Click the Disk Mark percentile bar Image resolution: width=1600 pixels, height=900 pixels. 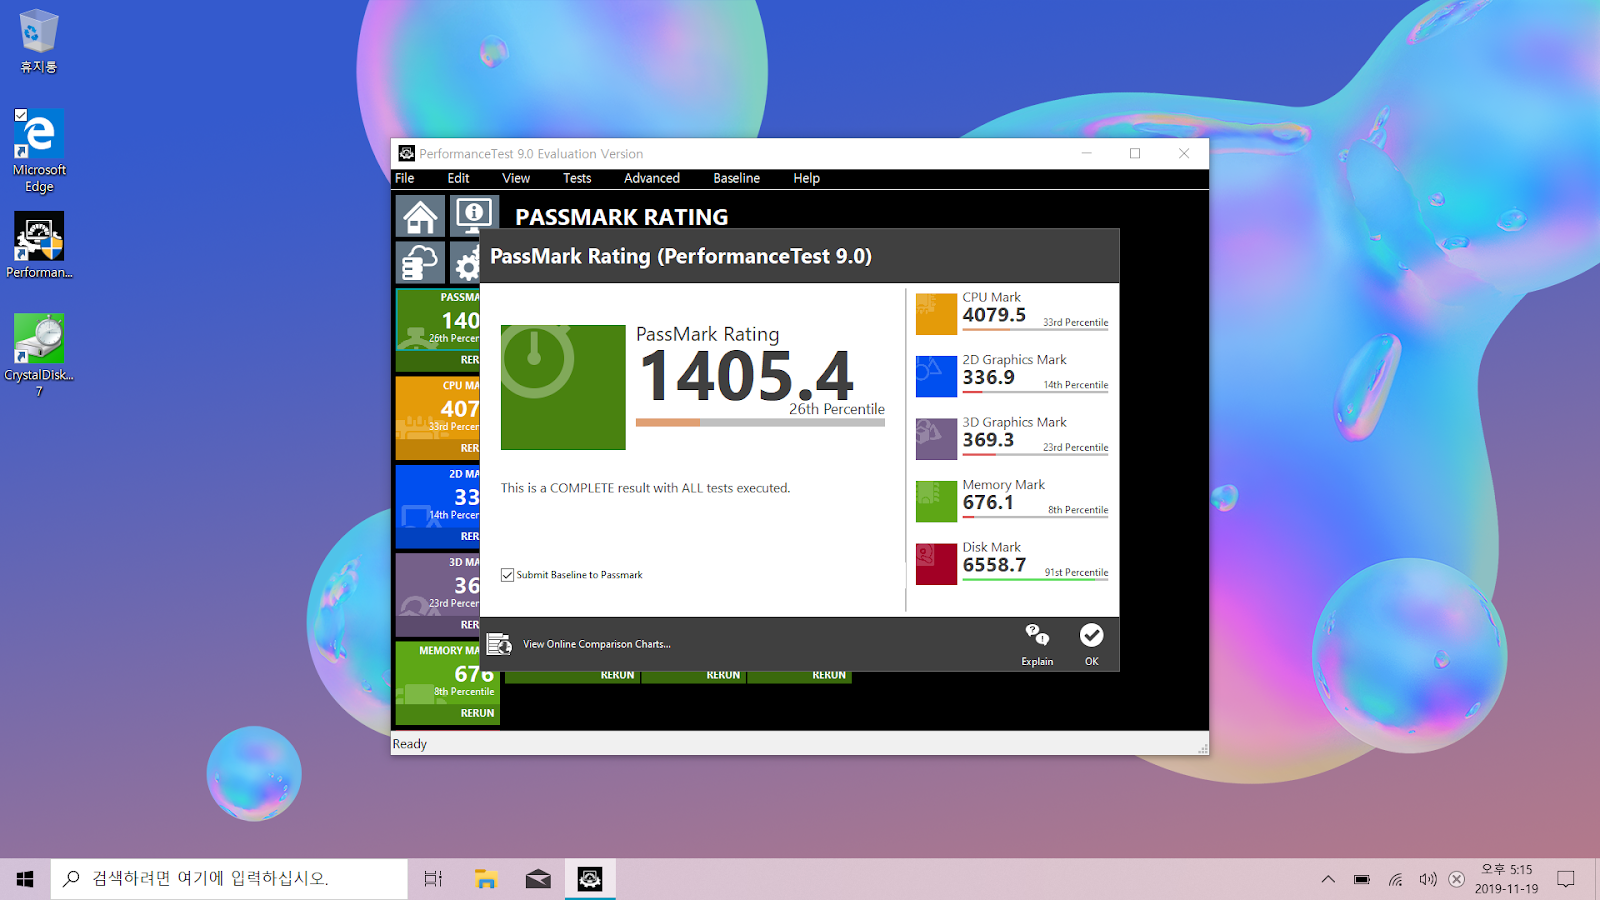click(x=1035, y=580)
